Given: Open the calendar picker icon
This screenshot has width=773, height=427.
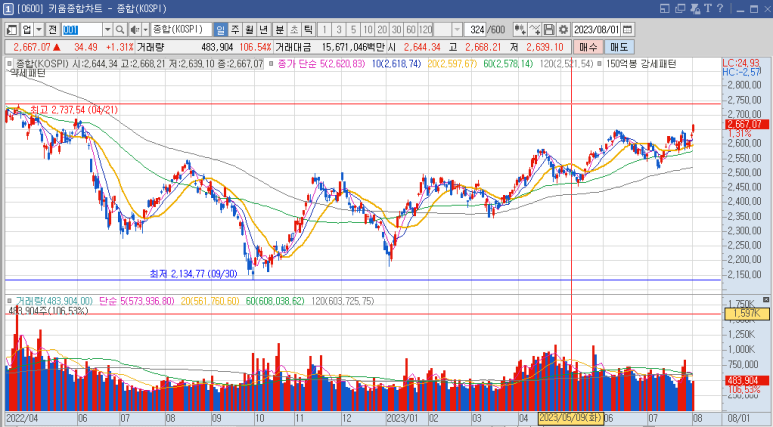Looking at the screenshot, I should (628, 30).
